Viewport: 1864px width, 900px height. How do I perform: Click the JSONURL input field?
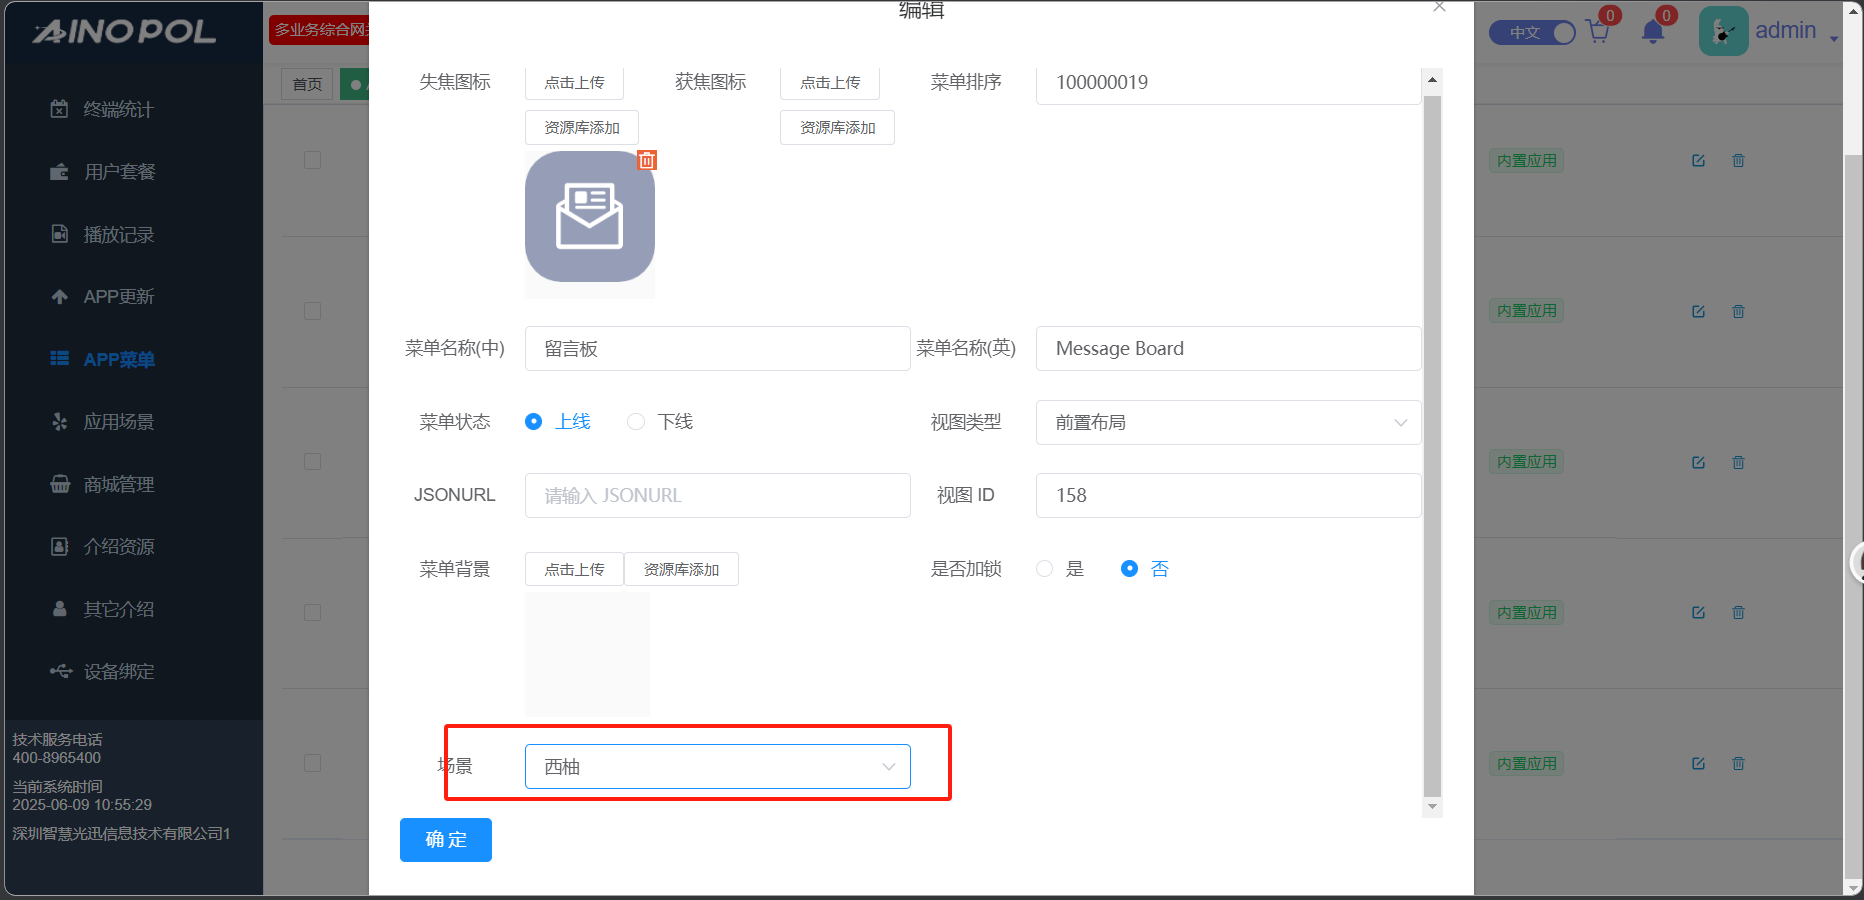pos(717,496)
